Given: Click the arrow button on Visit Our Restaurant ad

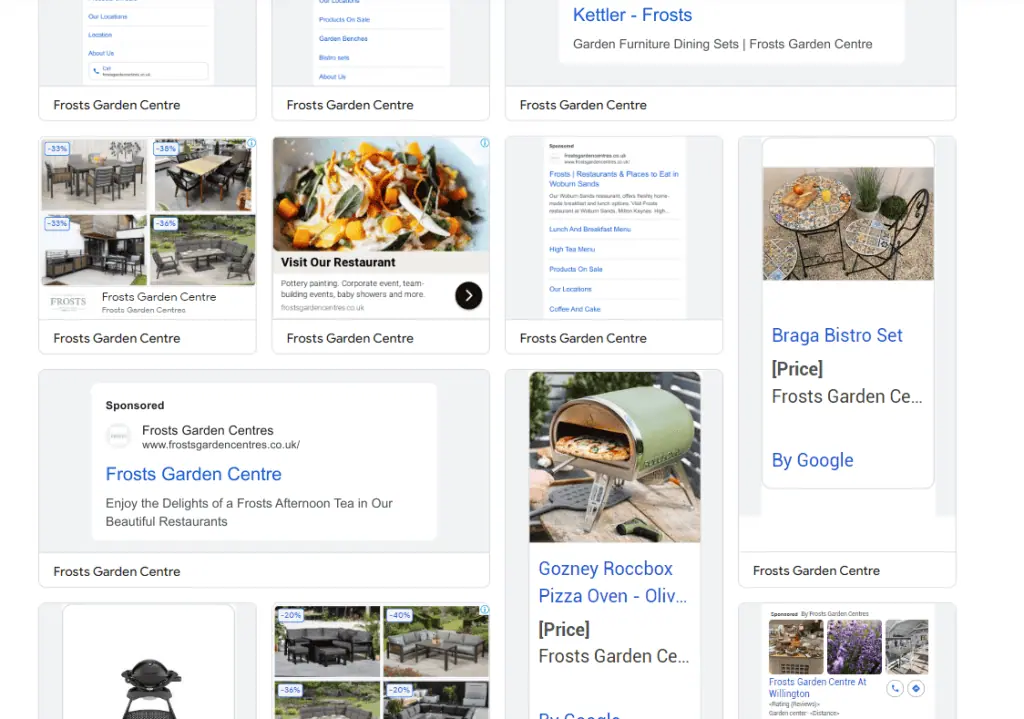Looking at the screenshot, I should 468,295.
